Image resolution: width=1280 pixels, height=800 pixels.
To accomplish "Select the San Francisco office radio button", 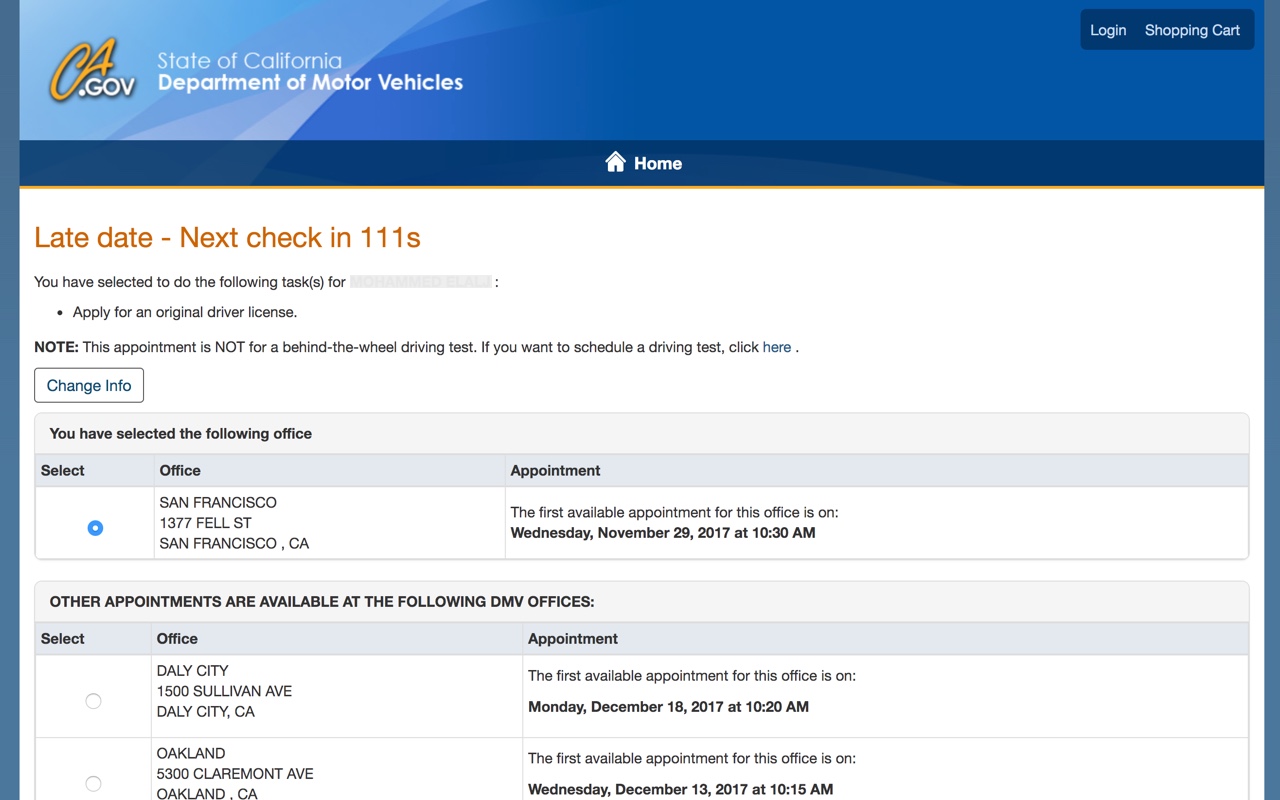I will [x=95, y=527].
